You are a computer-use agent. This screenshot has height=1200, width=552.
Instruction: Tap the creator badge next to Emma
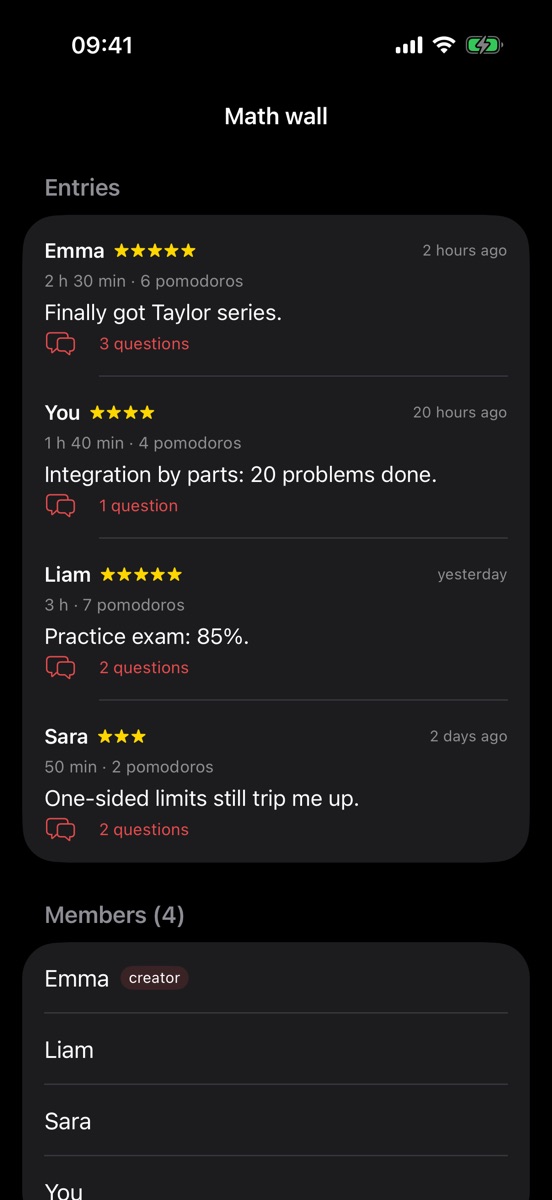click(x=154, y=978)
